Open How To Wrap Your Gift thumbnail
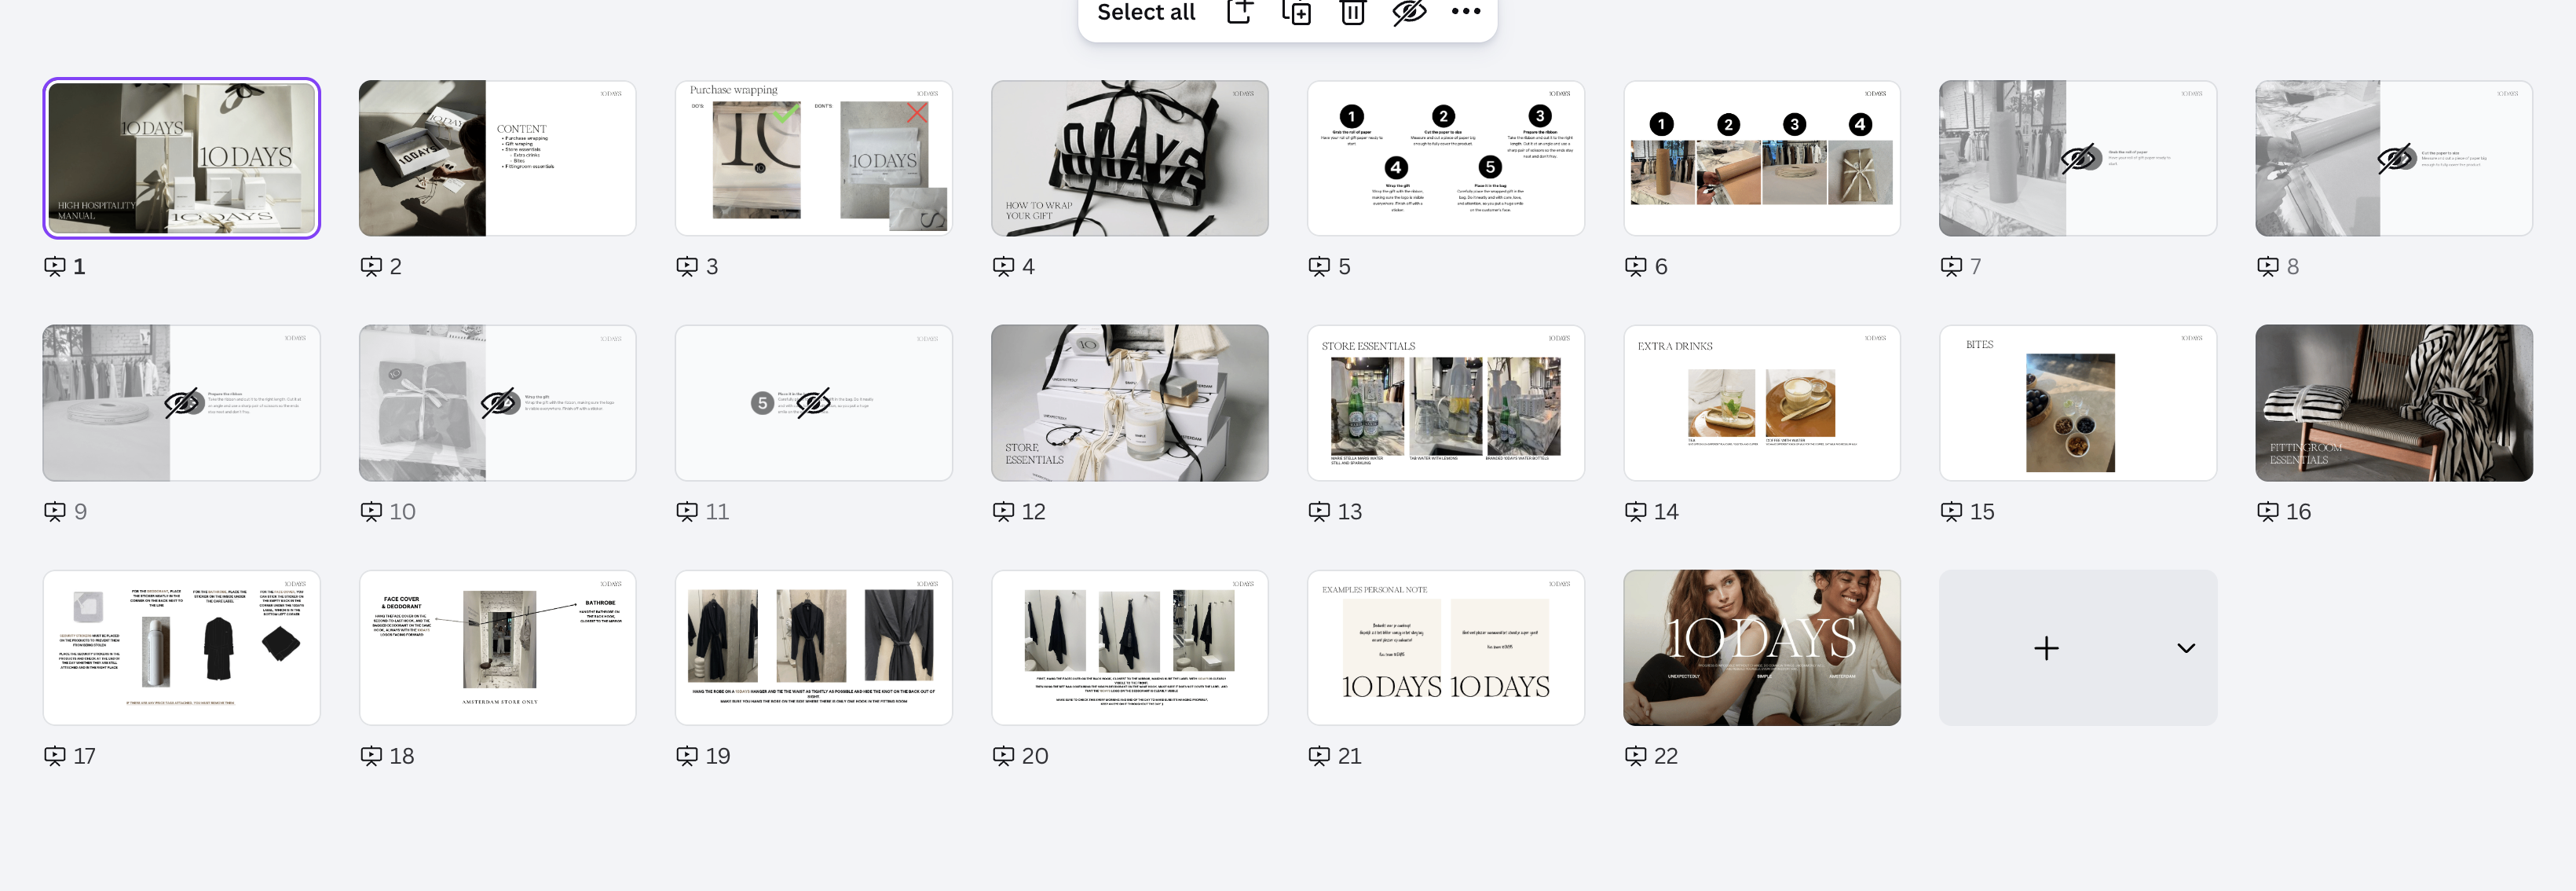 (1129, 158)
